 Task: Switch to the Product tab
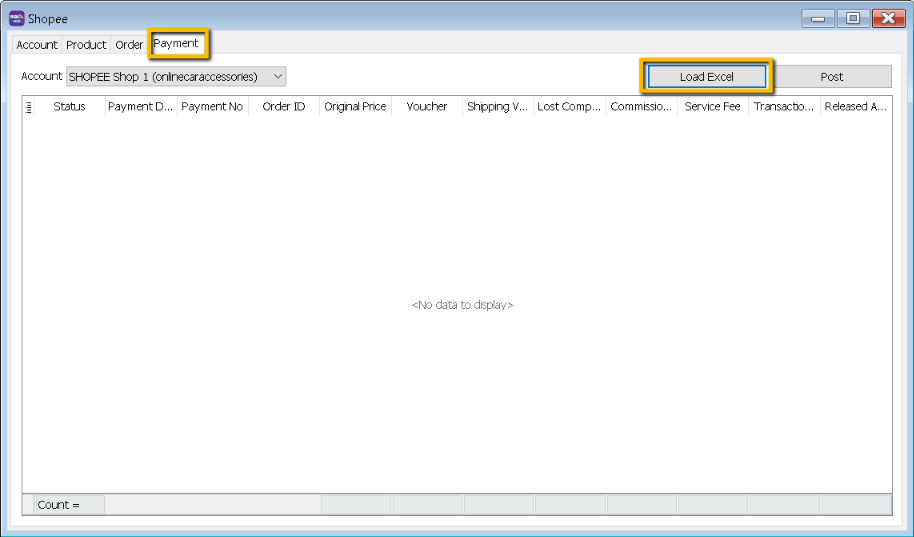point(86,45)
